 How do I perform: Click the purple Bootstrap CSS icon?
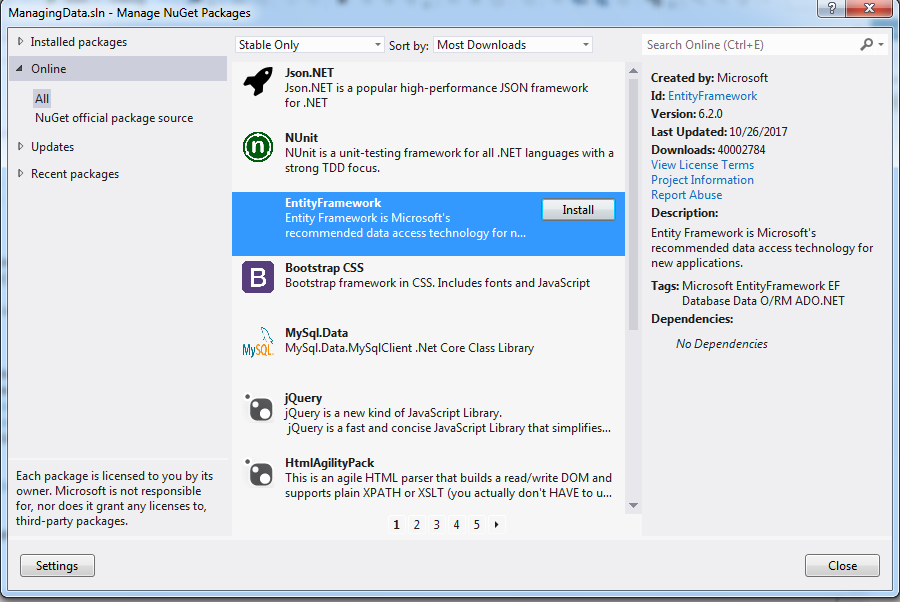258,277
